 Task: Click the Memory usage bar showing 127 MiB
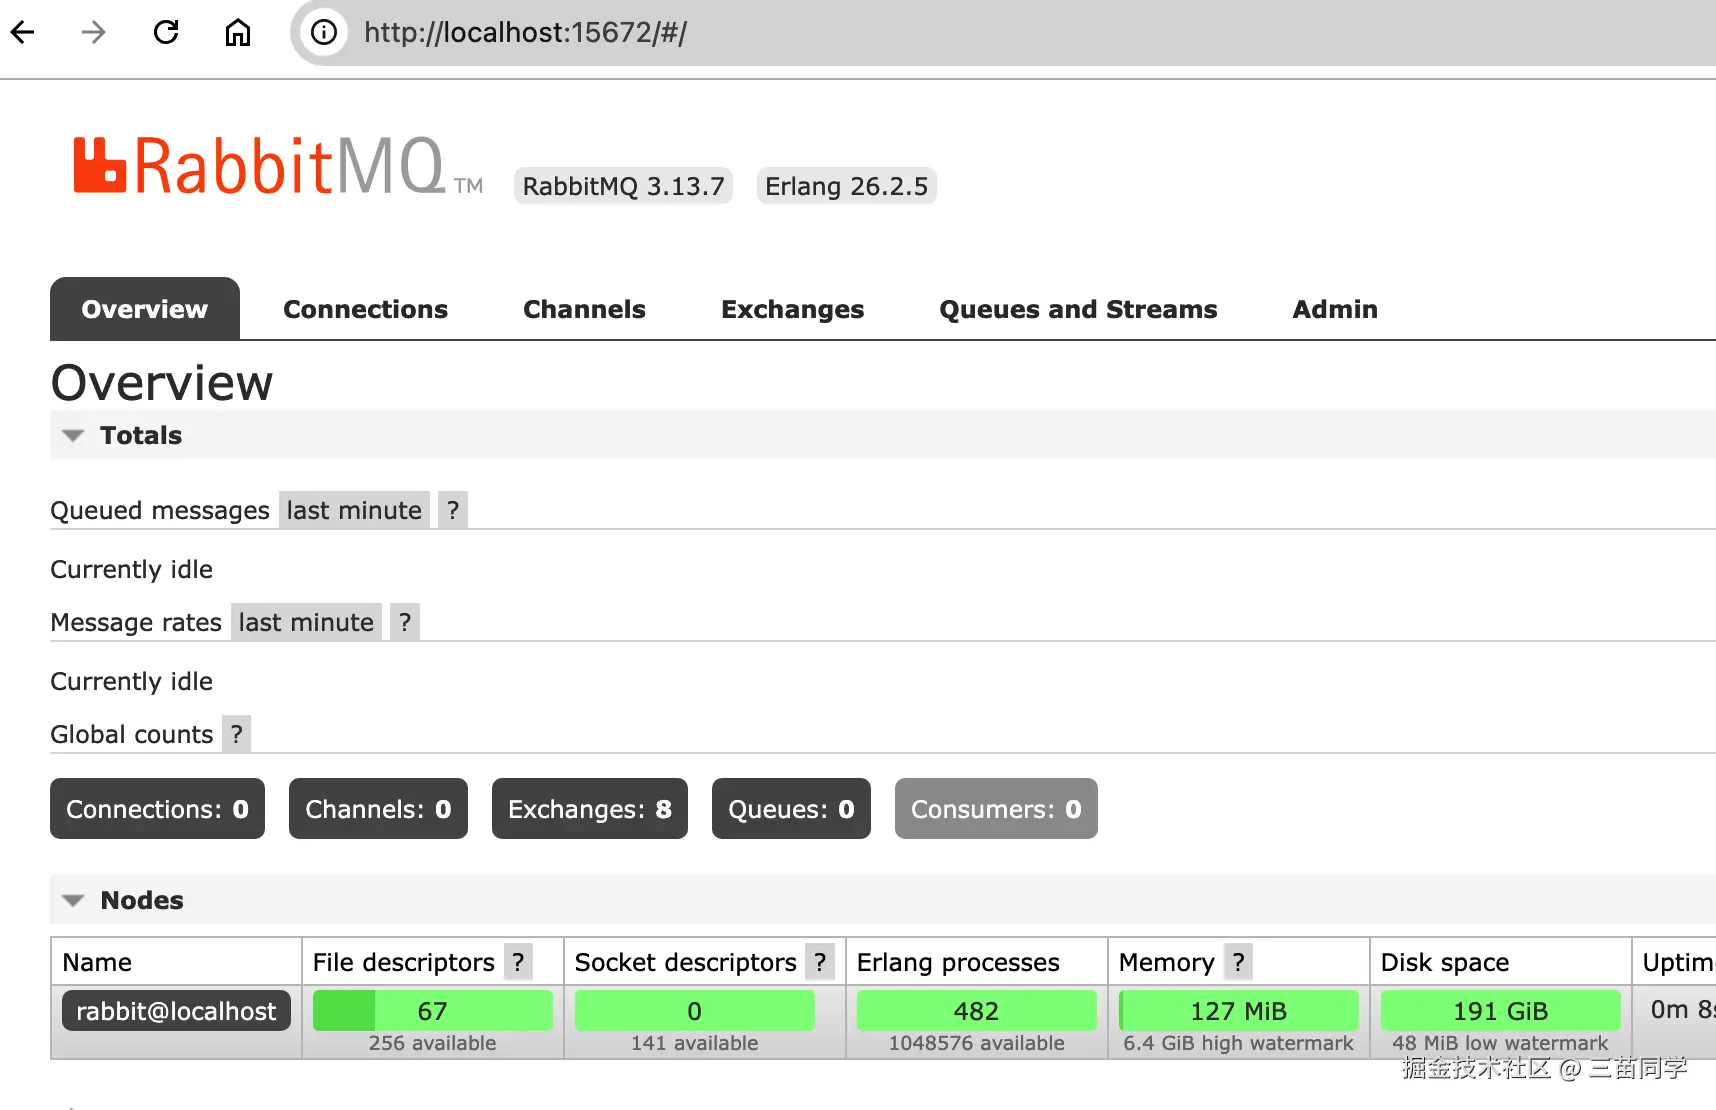point(1239,1011)
